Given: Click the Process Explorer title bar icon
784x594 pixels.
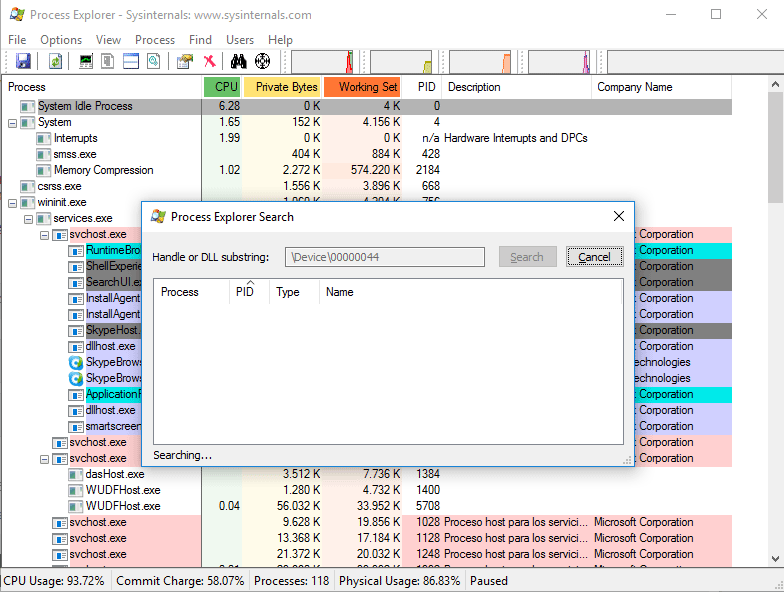Looking at the screenshot, I should pos(17,14).
